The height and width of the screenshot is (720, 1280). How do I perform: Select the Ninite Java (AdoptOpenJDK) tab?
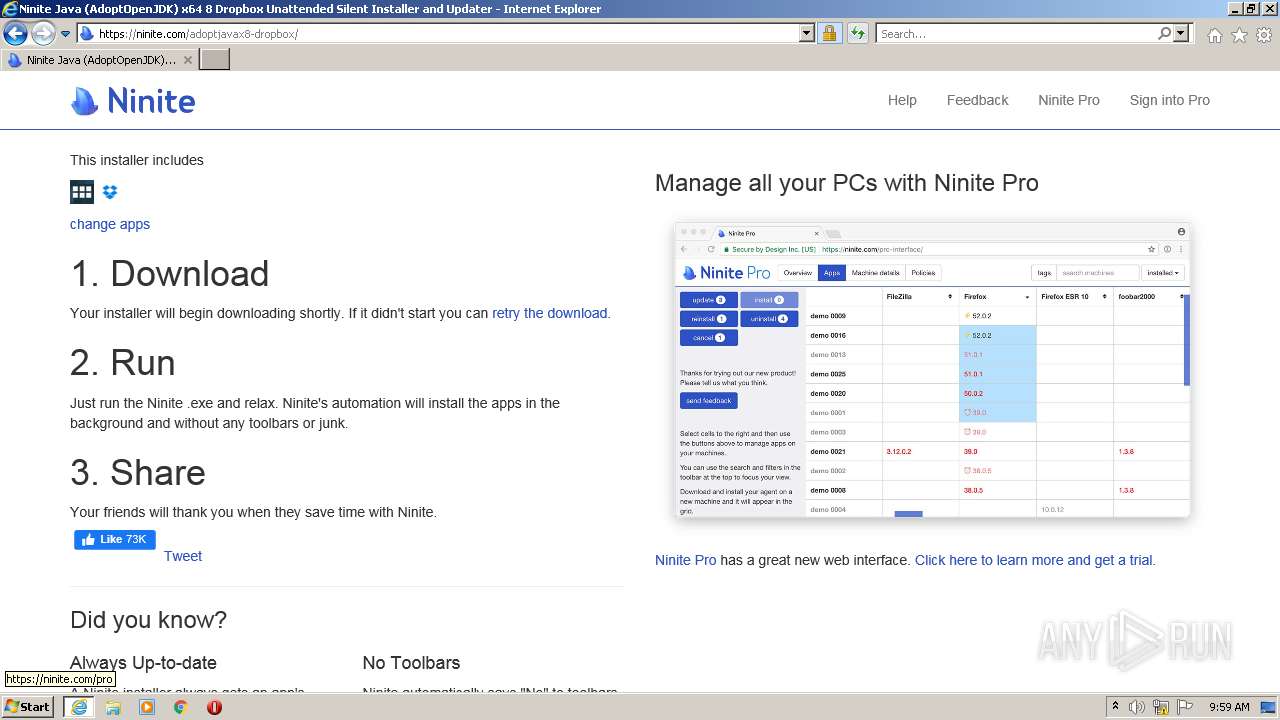click(100, 60)
